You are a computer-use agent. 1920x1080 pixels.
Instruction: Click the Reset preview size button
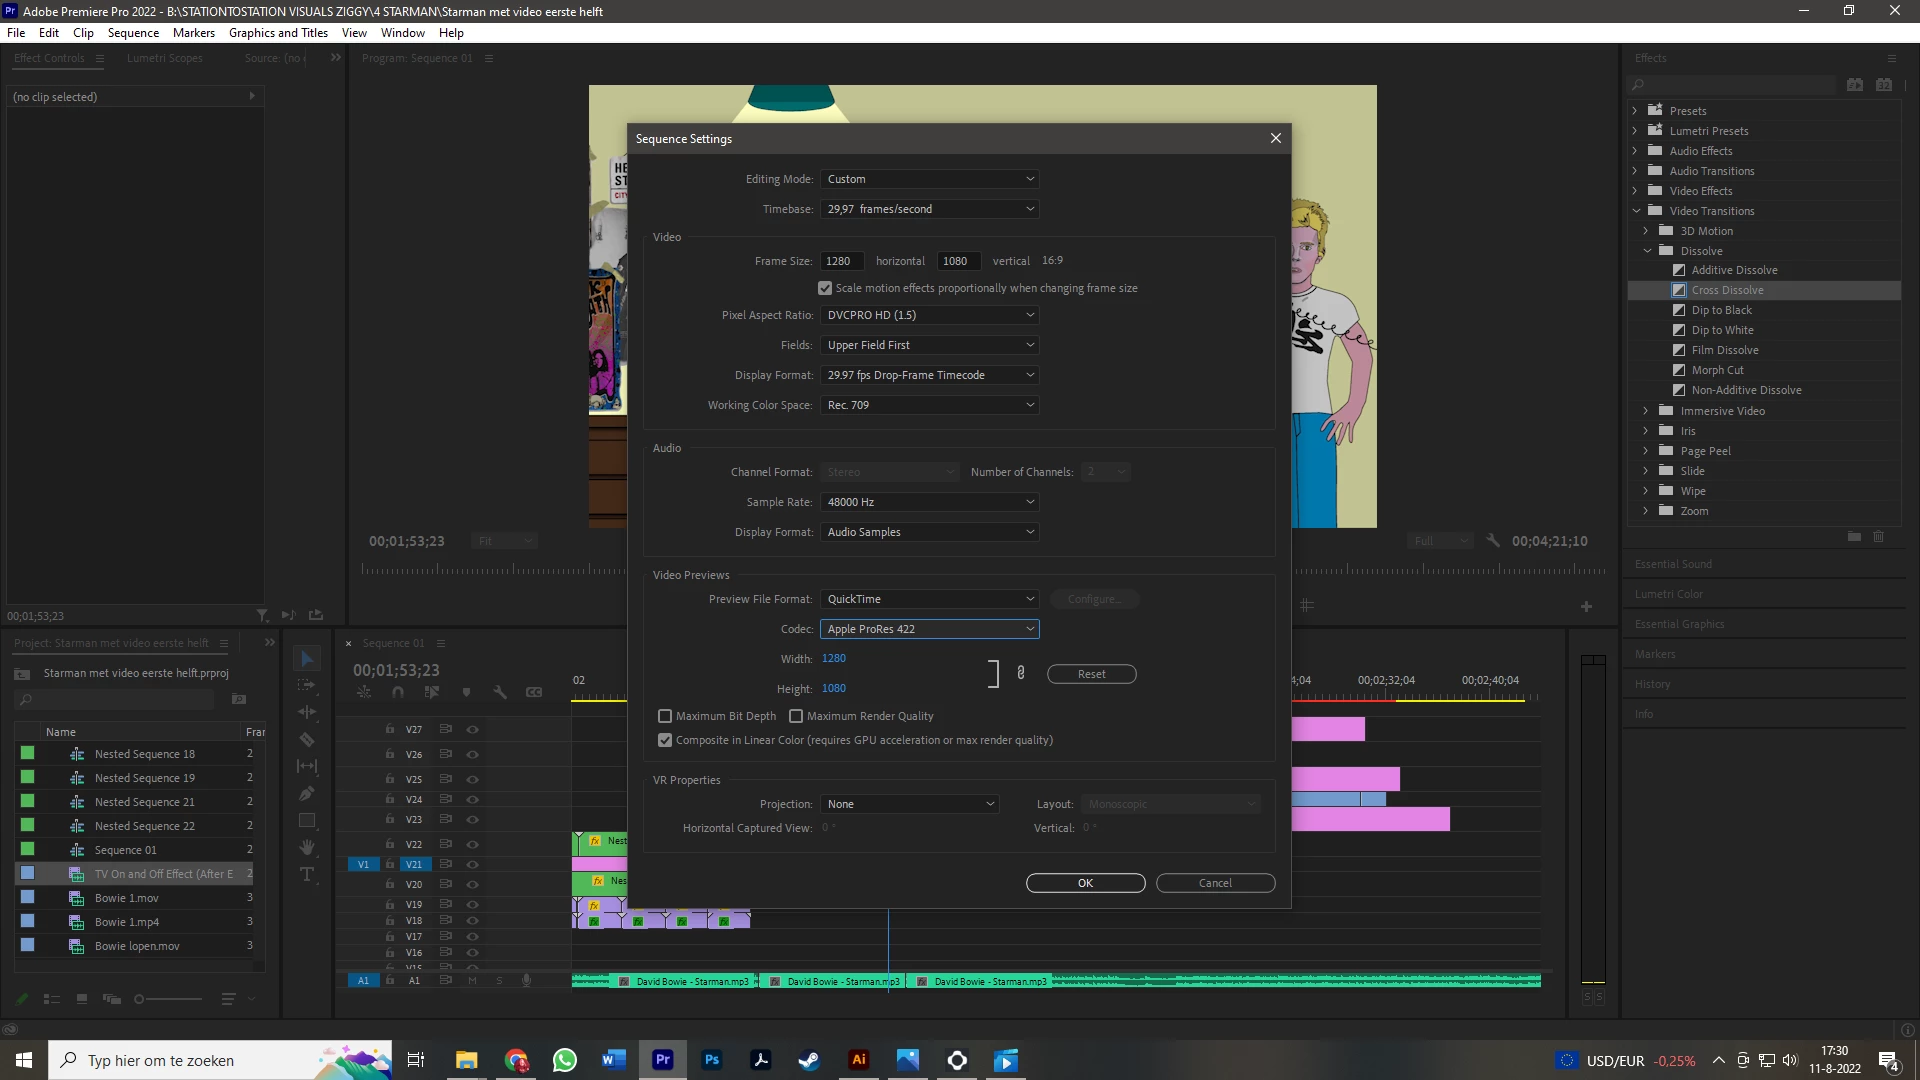pos(1091,674)
